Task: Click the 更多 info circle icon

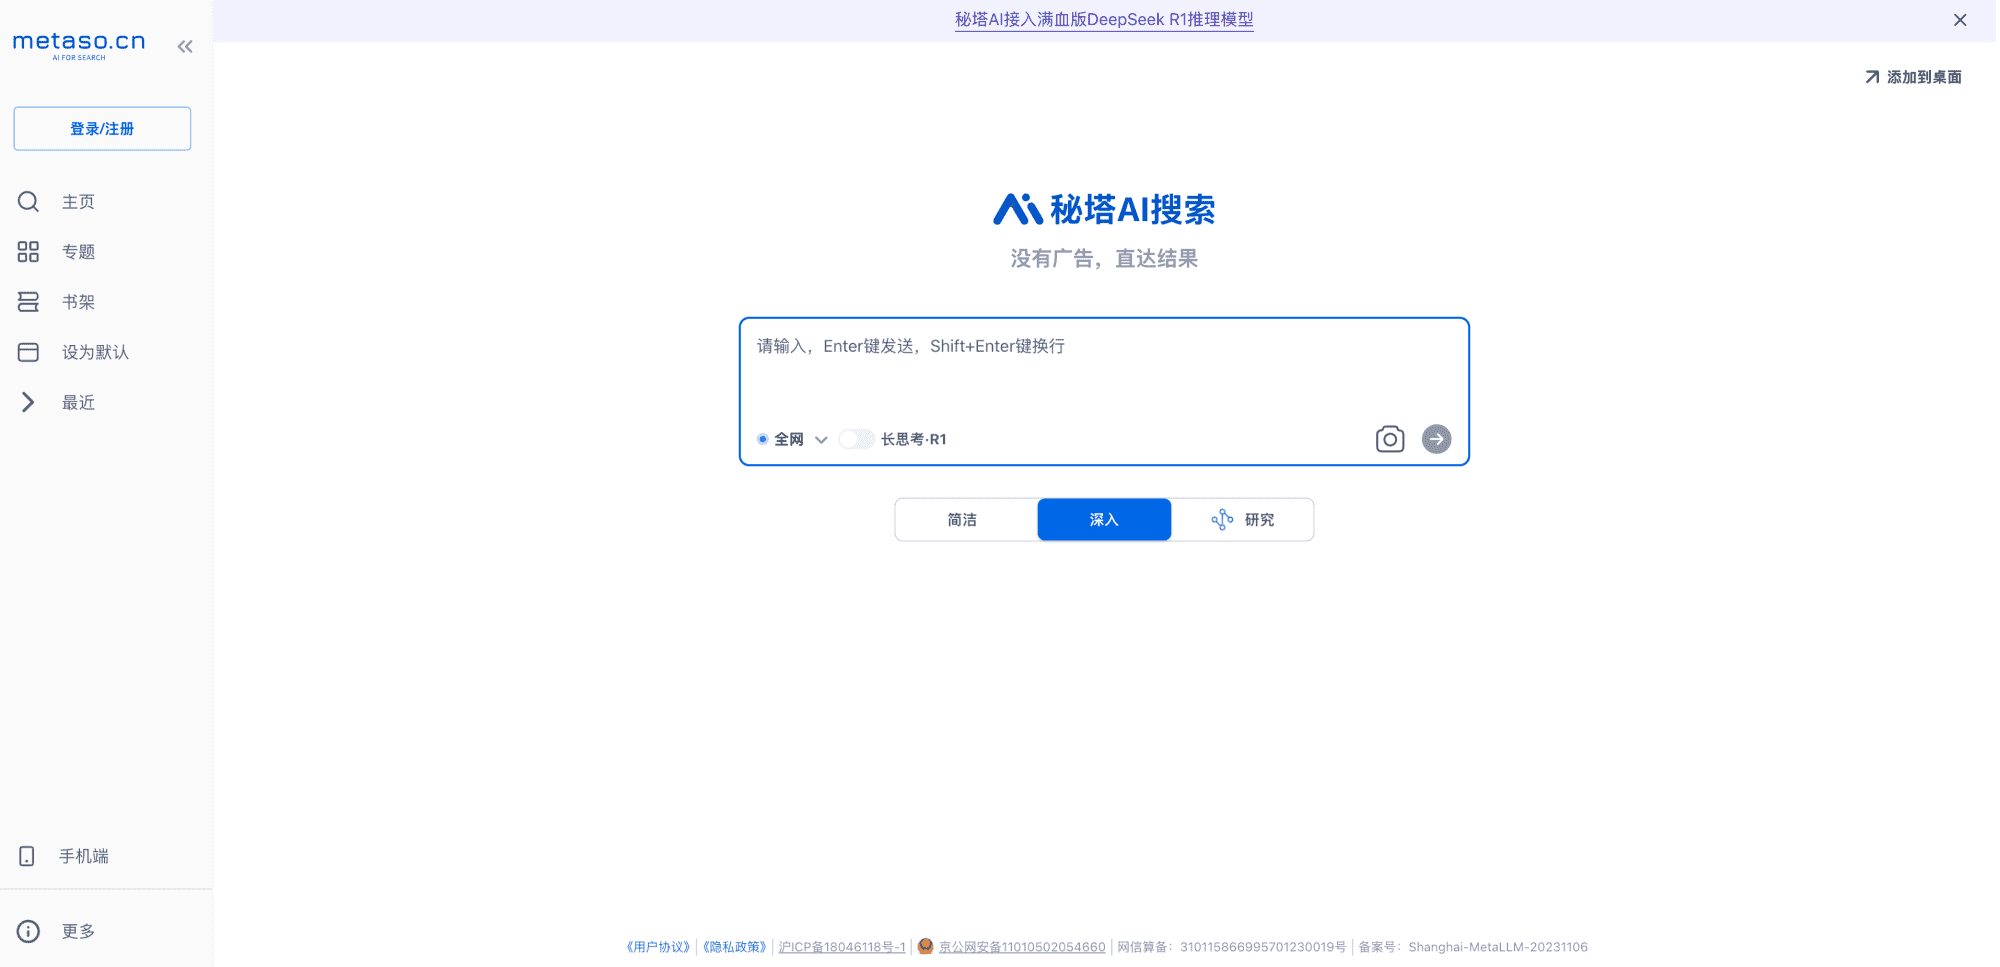Action: pos(28,931)
